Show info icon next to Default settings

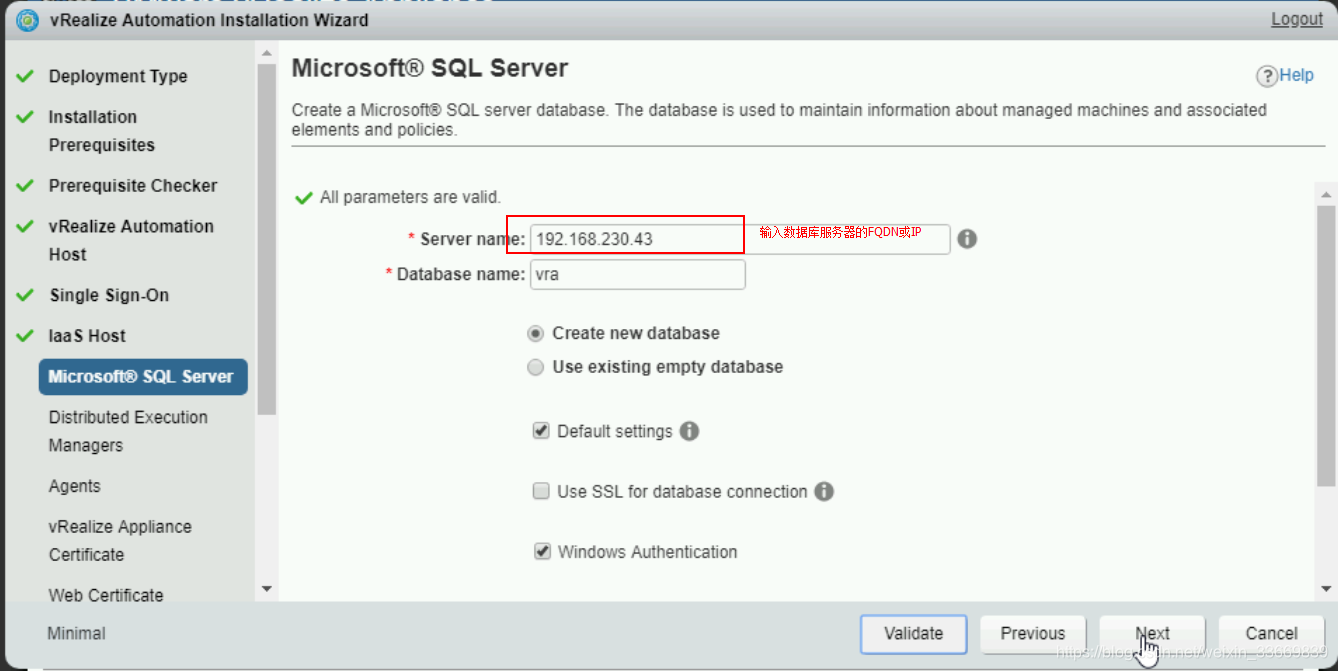point(689,431)
